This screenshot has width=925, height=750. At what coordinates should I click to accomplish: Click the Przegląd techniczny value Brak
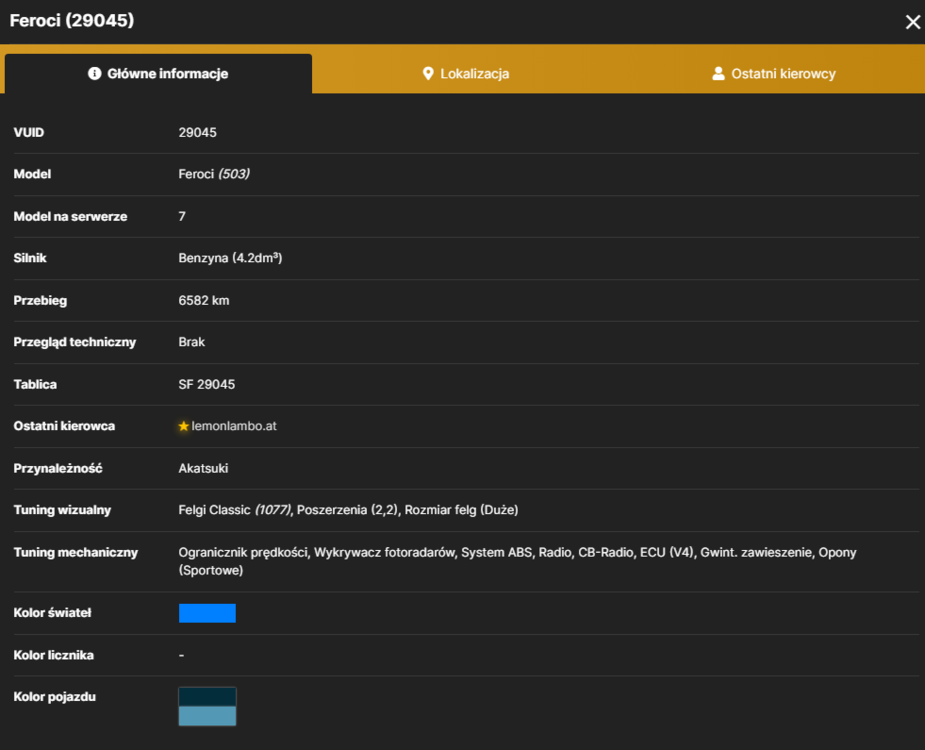(192, 342)
